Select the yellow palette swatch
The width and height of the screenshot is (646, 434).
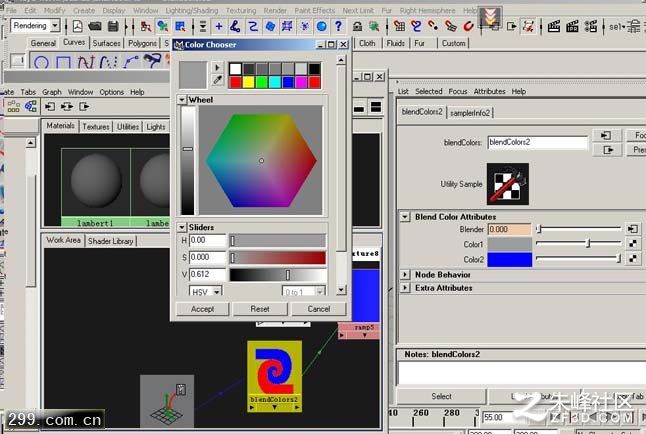click(x=248, y=82)
